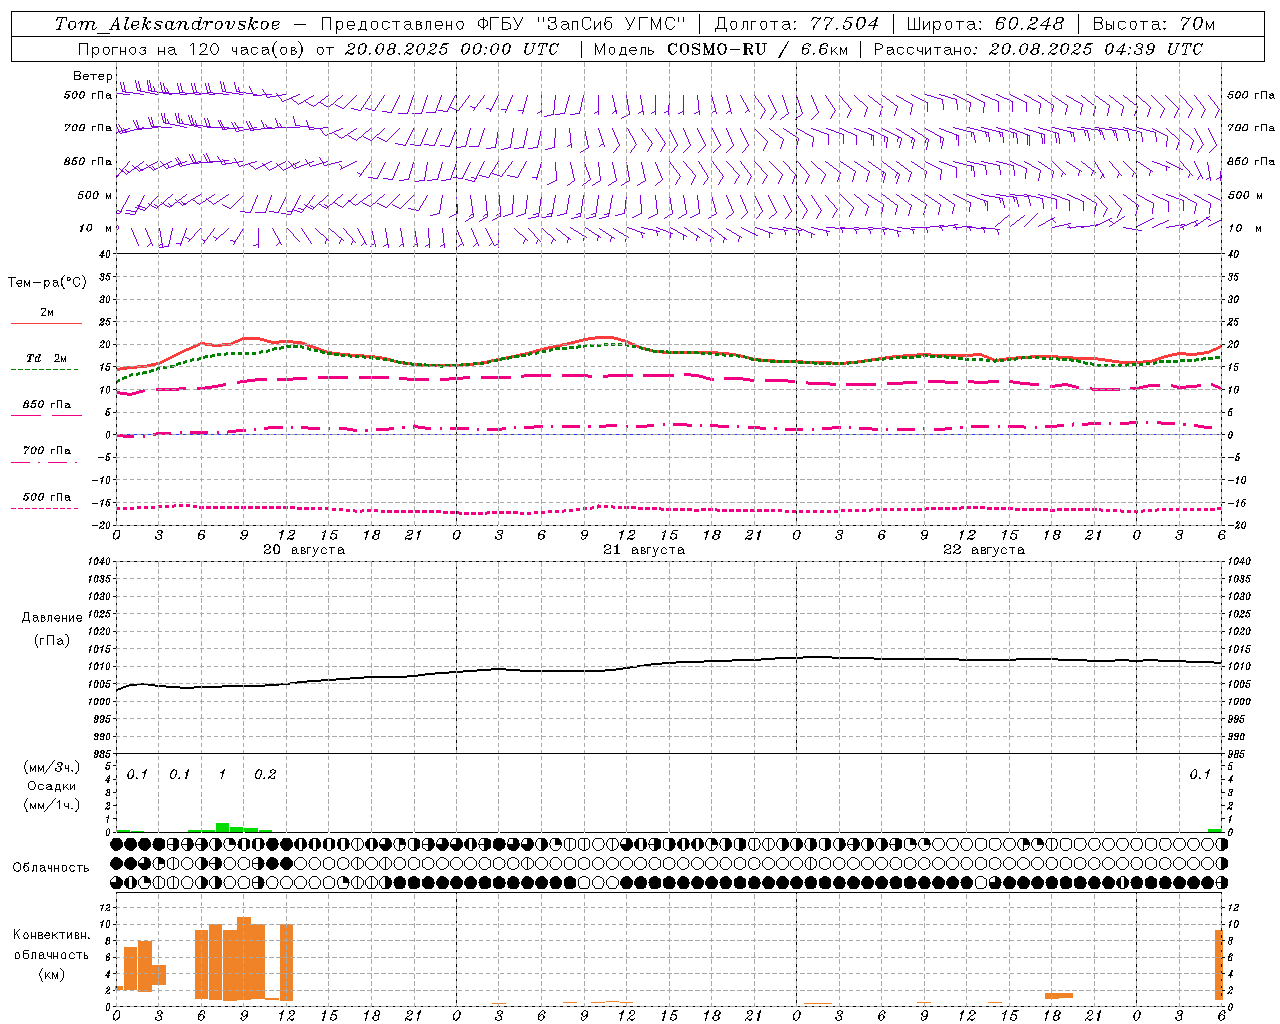Click left '10 м' wind level label
The height and width of the screenshot is (1024, 1280).
[95, 229]
